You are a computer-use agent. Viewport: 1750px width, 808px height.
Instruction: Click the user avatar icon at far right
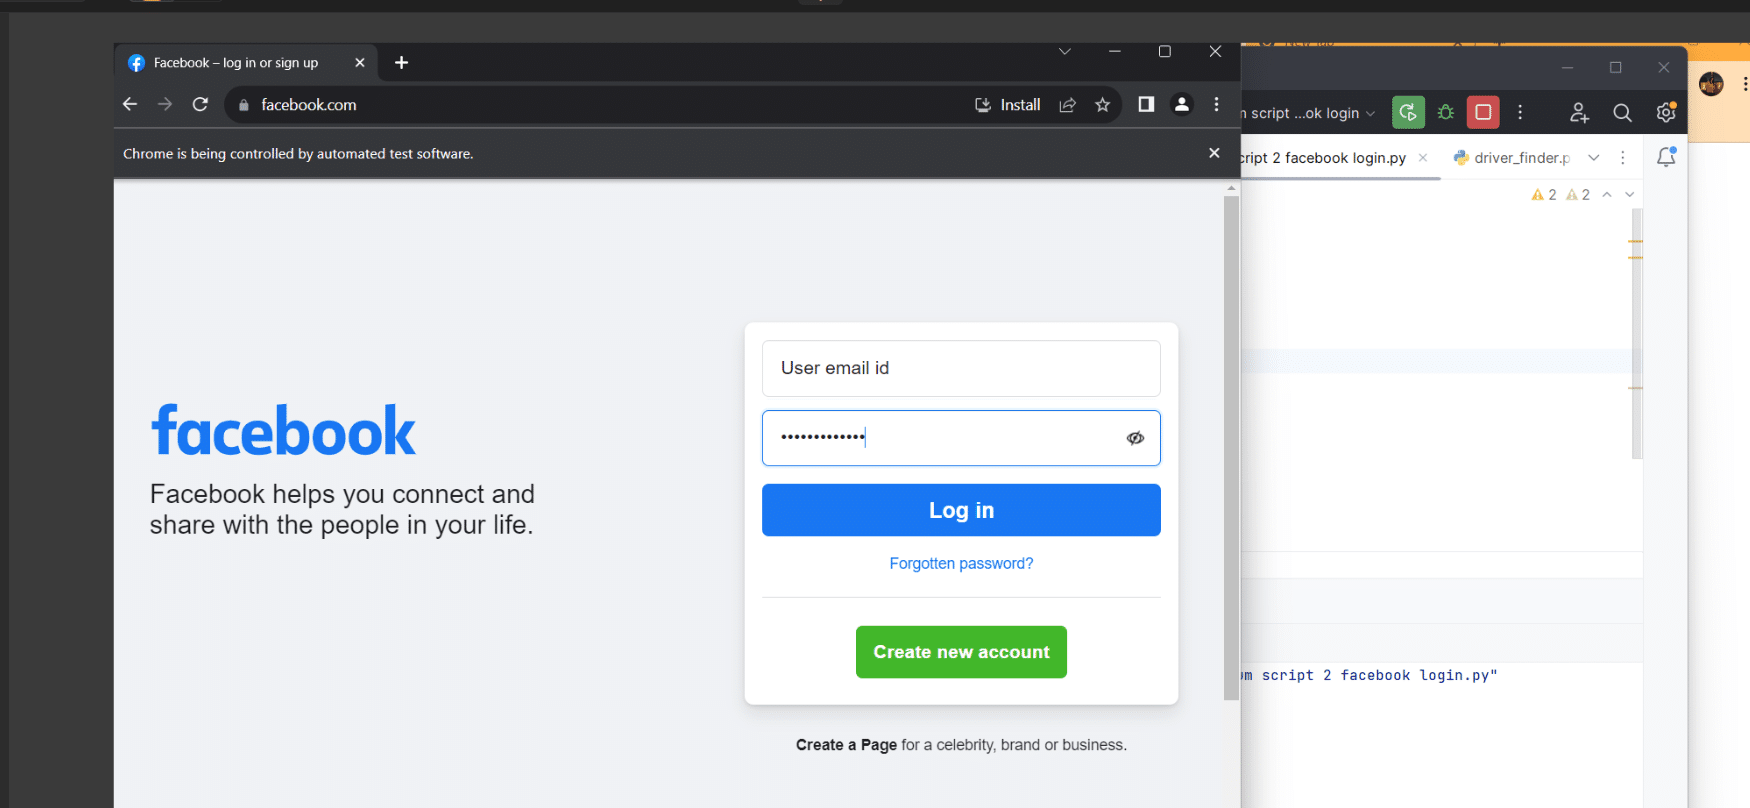tap(1711, 84)
